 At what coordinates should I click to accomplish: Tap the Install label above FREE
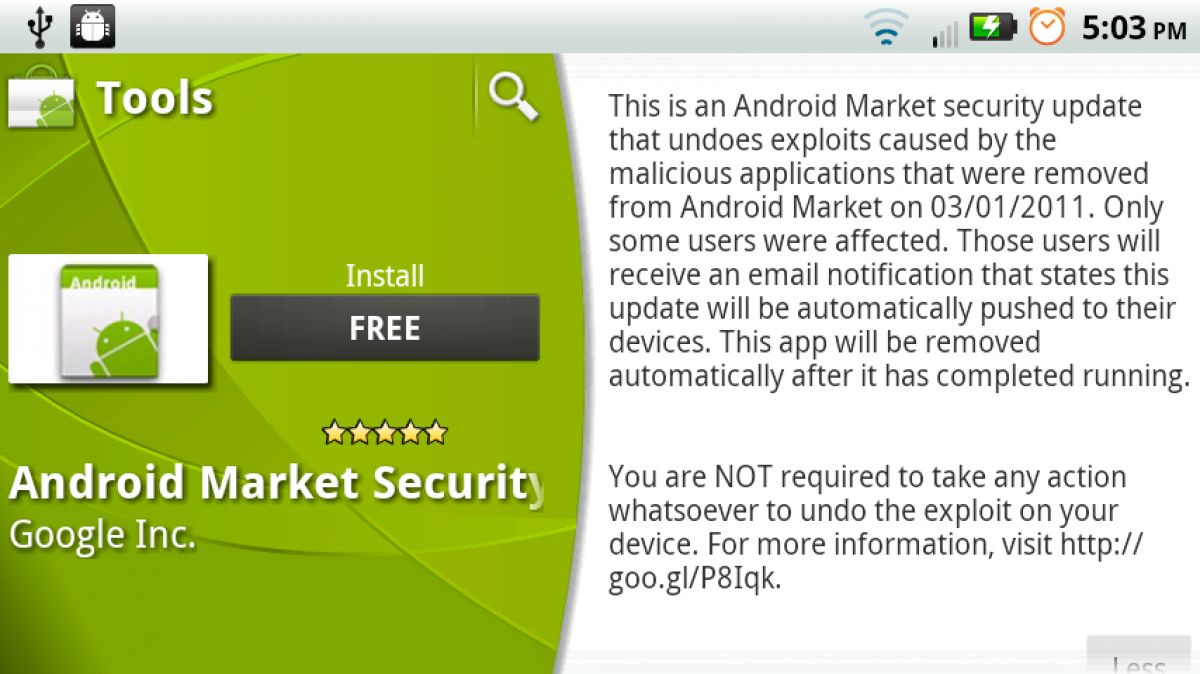pos(385,276)
